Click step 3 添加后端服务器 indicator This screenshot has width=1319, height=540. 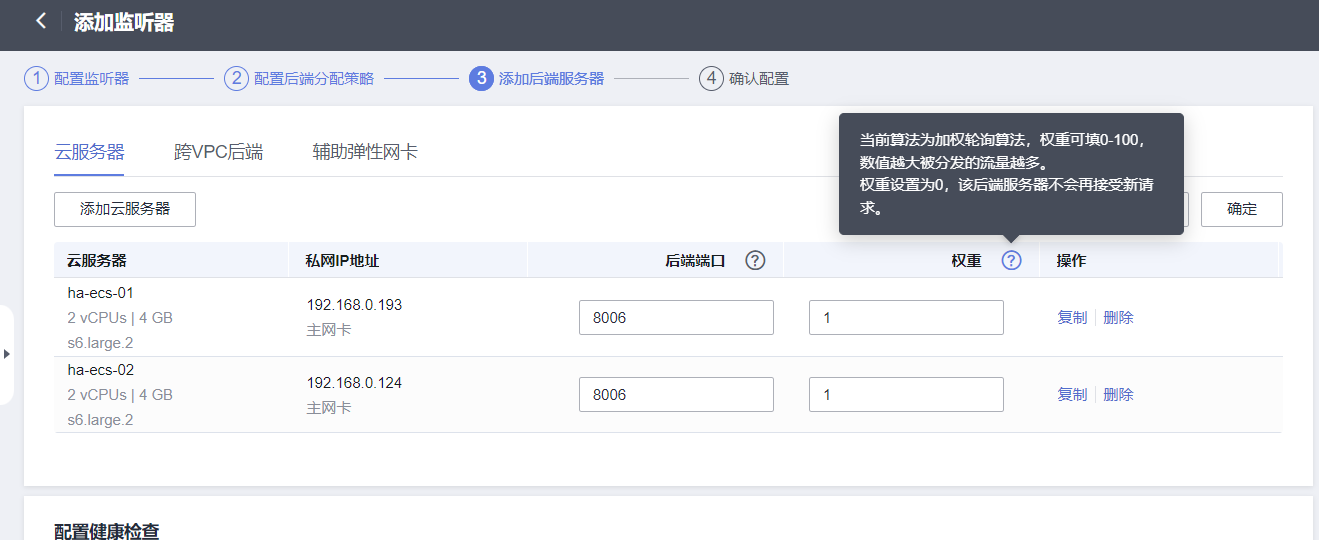[481, 78]
